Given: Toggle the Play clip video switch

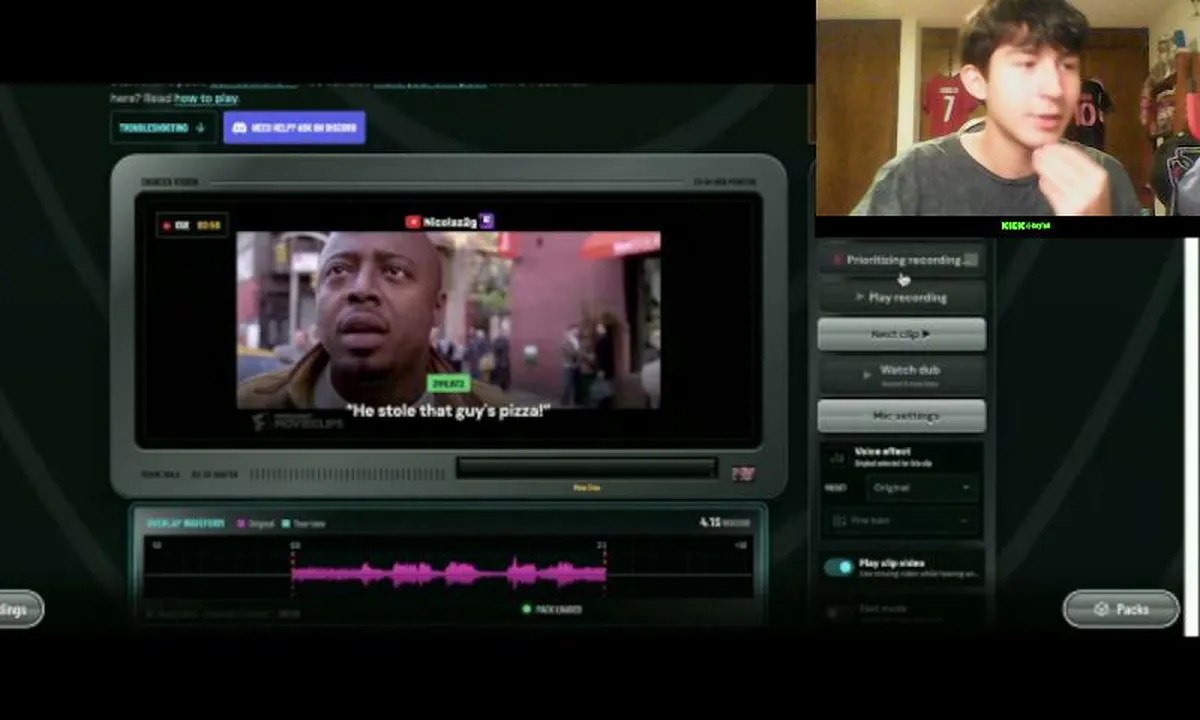Looking at the screenshot, I should pyautogui.click(x=839, y=567).
